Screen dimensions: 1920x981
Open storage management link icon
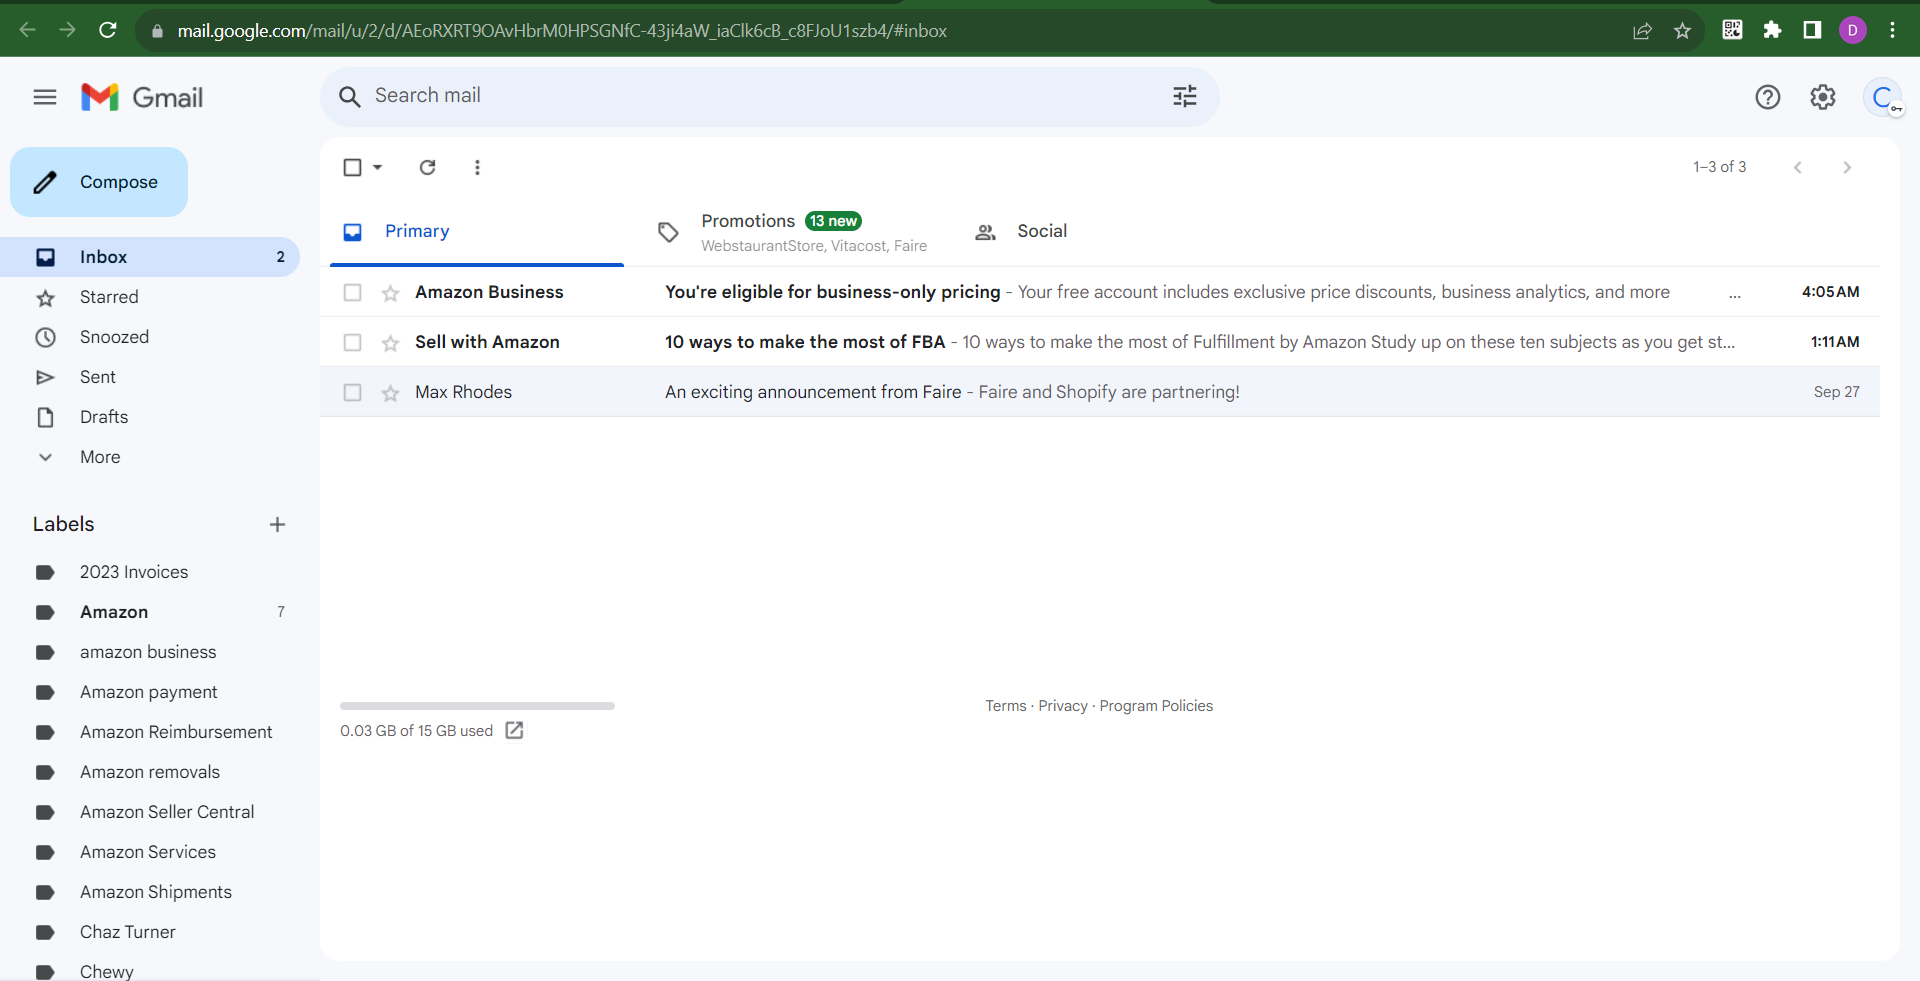coord(514,730)
